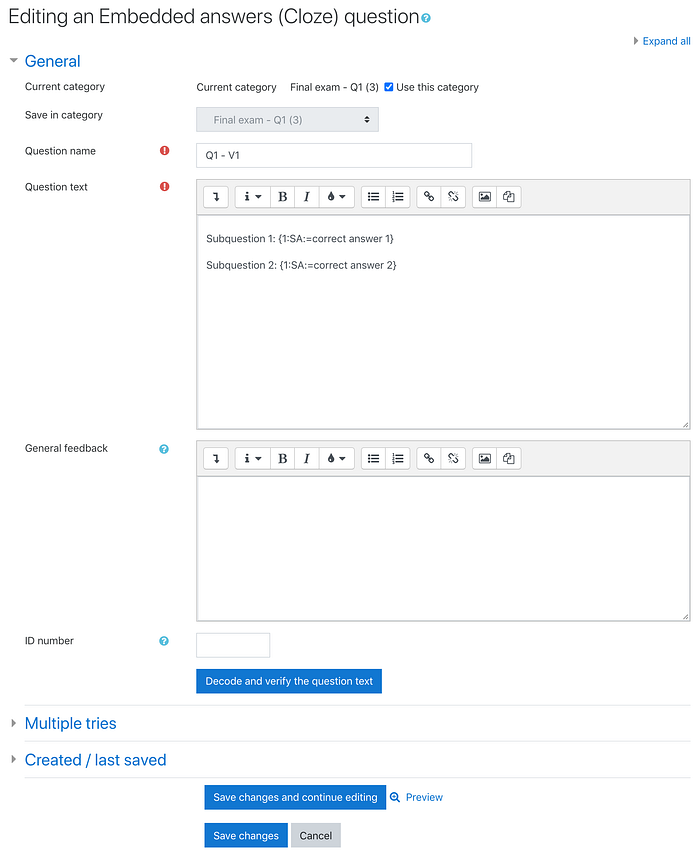Toggle toolbar expand in Question text editor

pos(216,197)
